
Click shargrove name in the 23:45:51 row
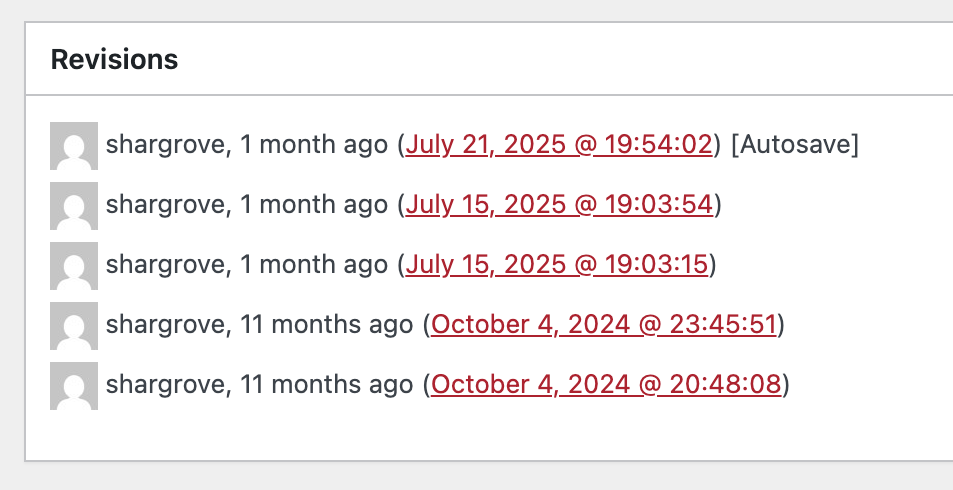tap(166, 325)
